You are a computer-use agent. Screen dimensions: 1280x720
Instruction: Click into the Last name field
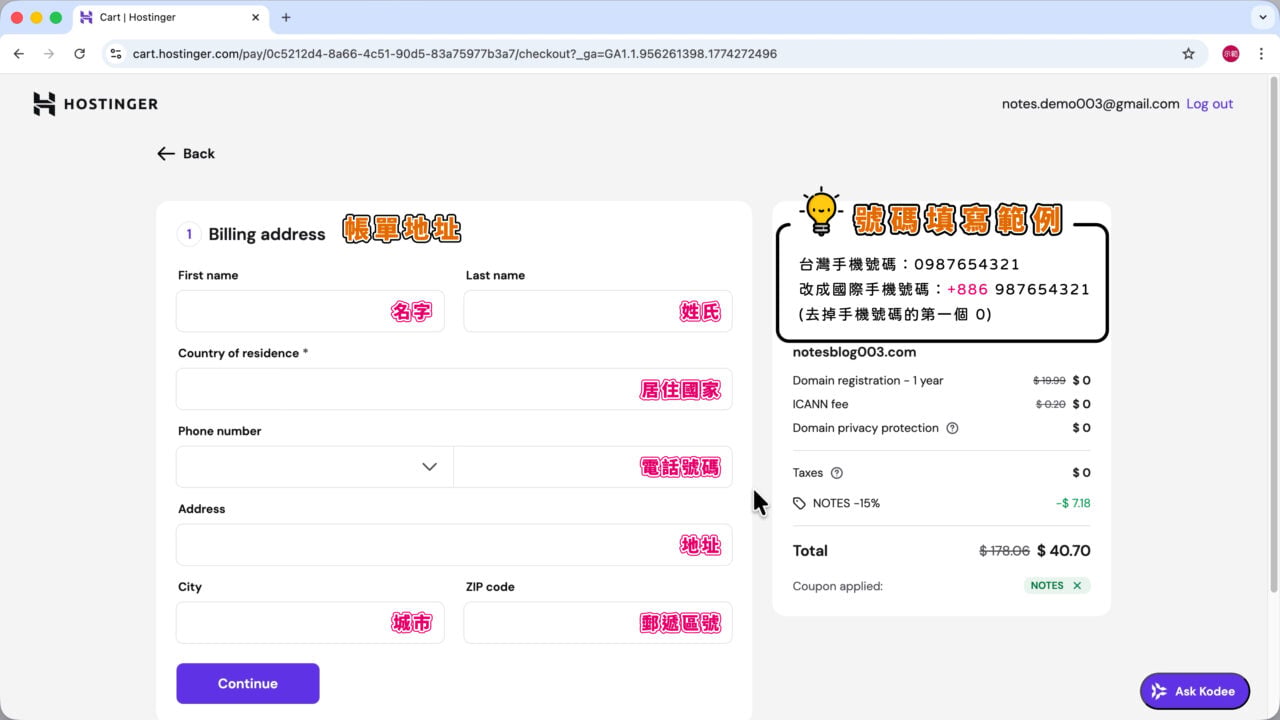pos(598,312)
